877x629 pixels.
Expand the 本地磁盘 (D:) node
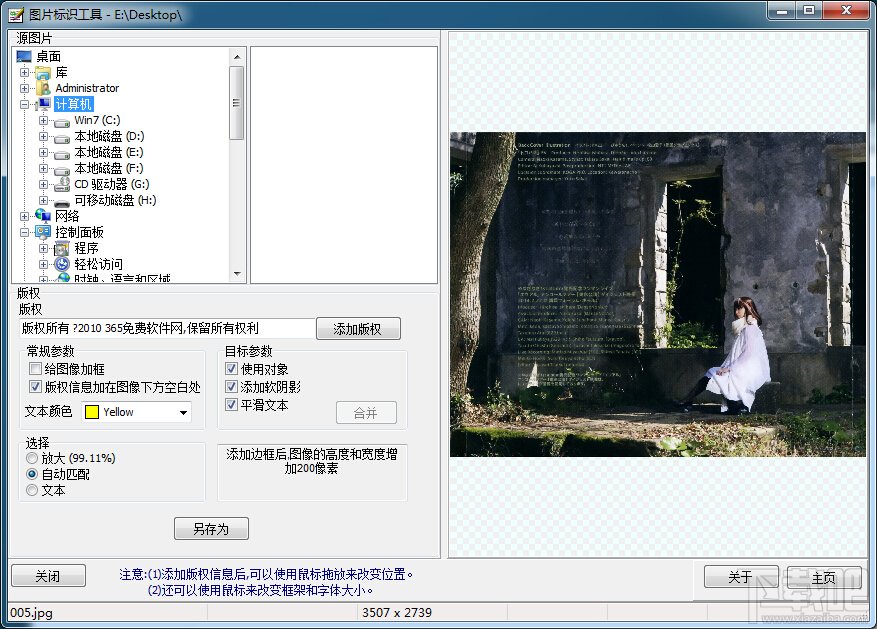[43, 136]
